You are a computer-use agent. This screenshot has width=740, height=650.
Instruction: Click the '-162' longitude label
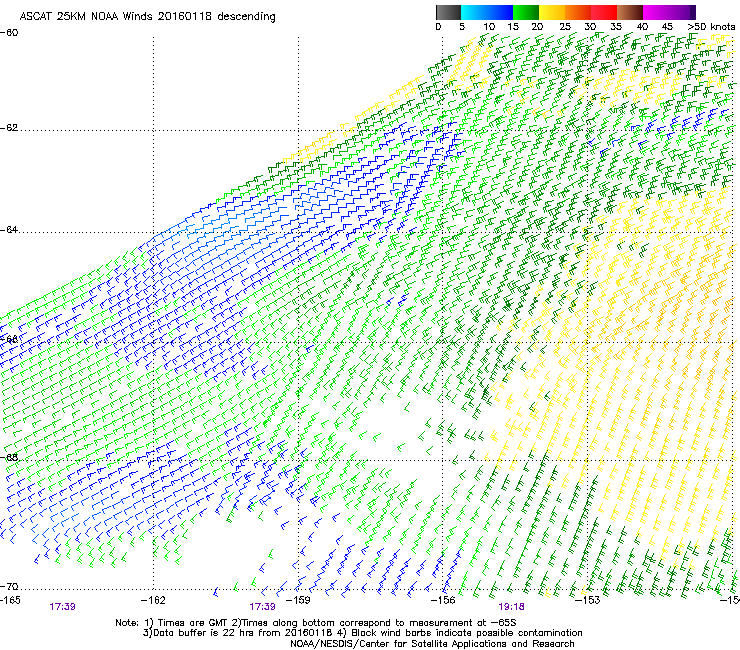point(153,600)
